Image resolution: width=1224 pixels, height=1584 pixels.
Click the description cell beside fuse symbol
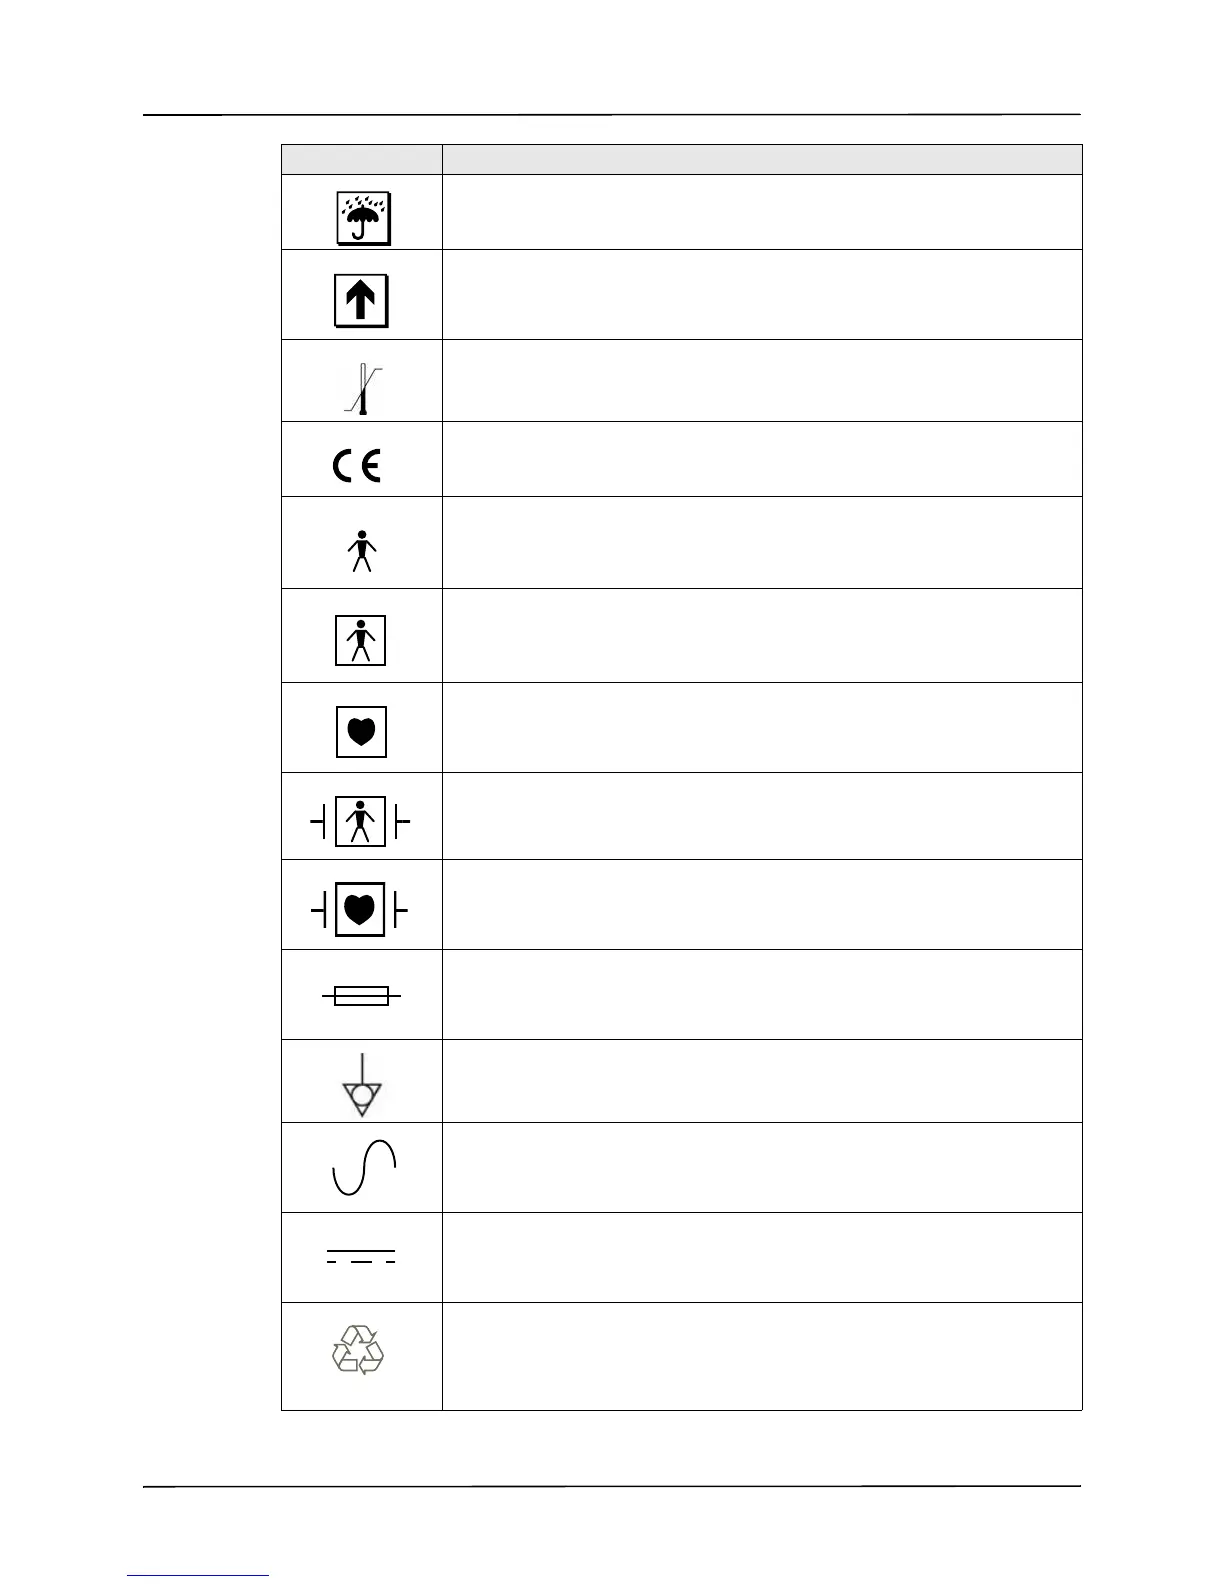[x=762, y=995]
